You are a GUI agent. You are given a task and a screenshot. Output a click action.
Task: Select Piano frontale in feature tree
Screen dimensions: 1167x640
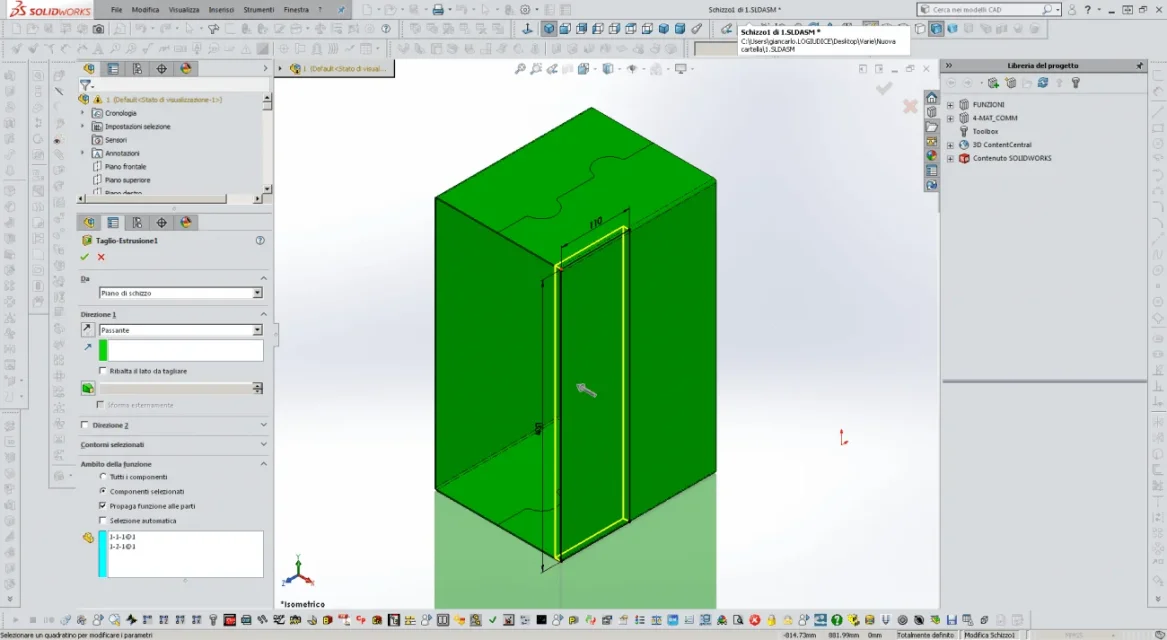pyautogui.click(x=125, y=167)
